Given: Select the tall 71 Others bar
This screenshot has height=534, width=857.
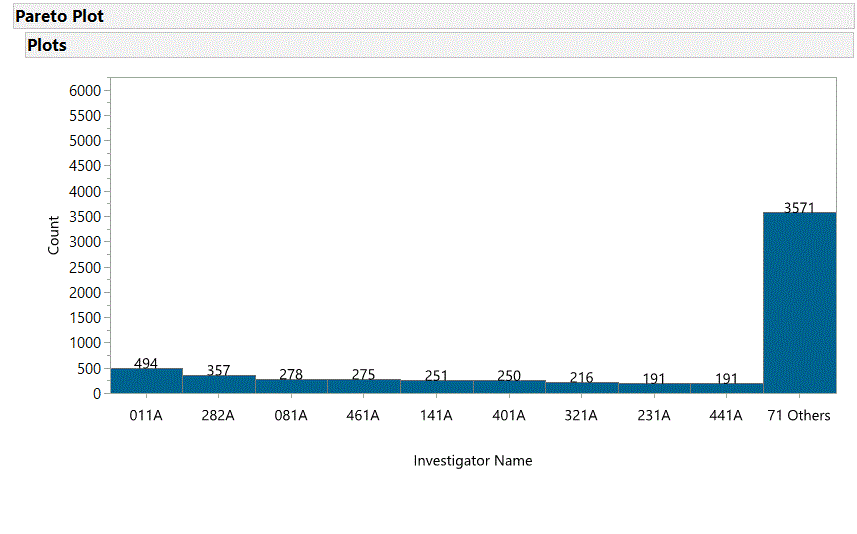Looking at the screenshot, I should (800, 302).
